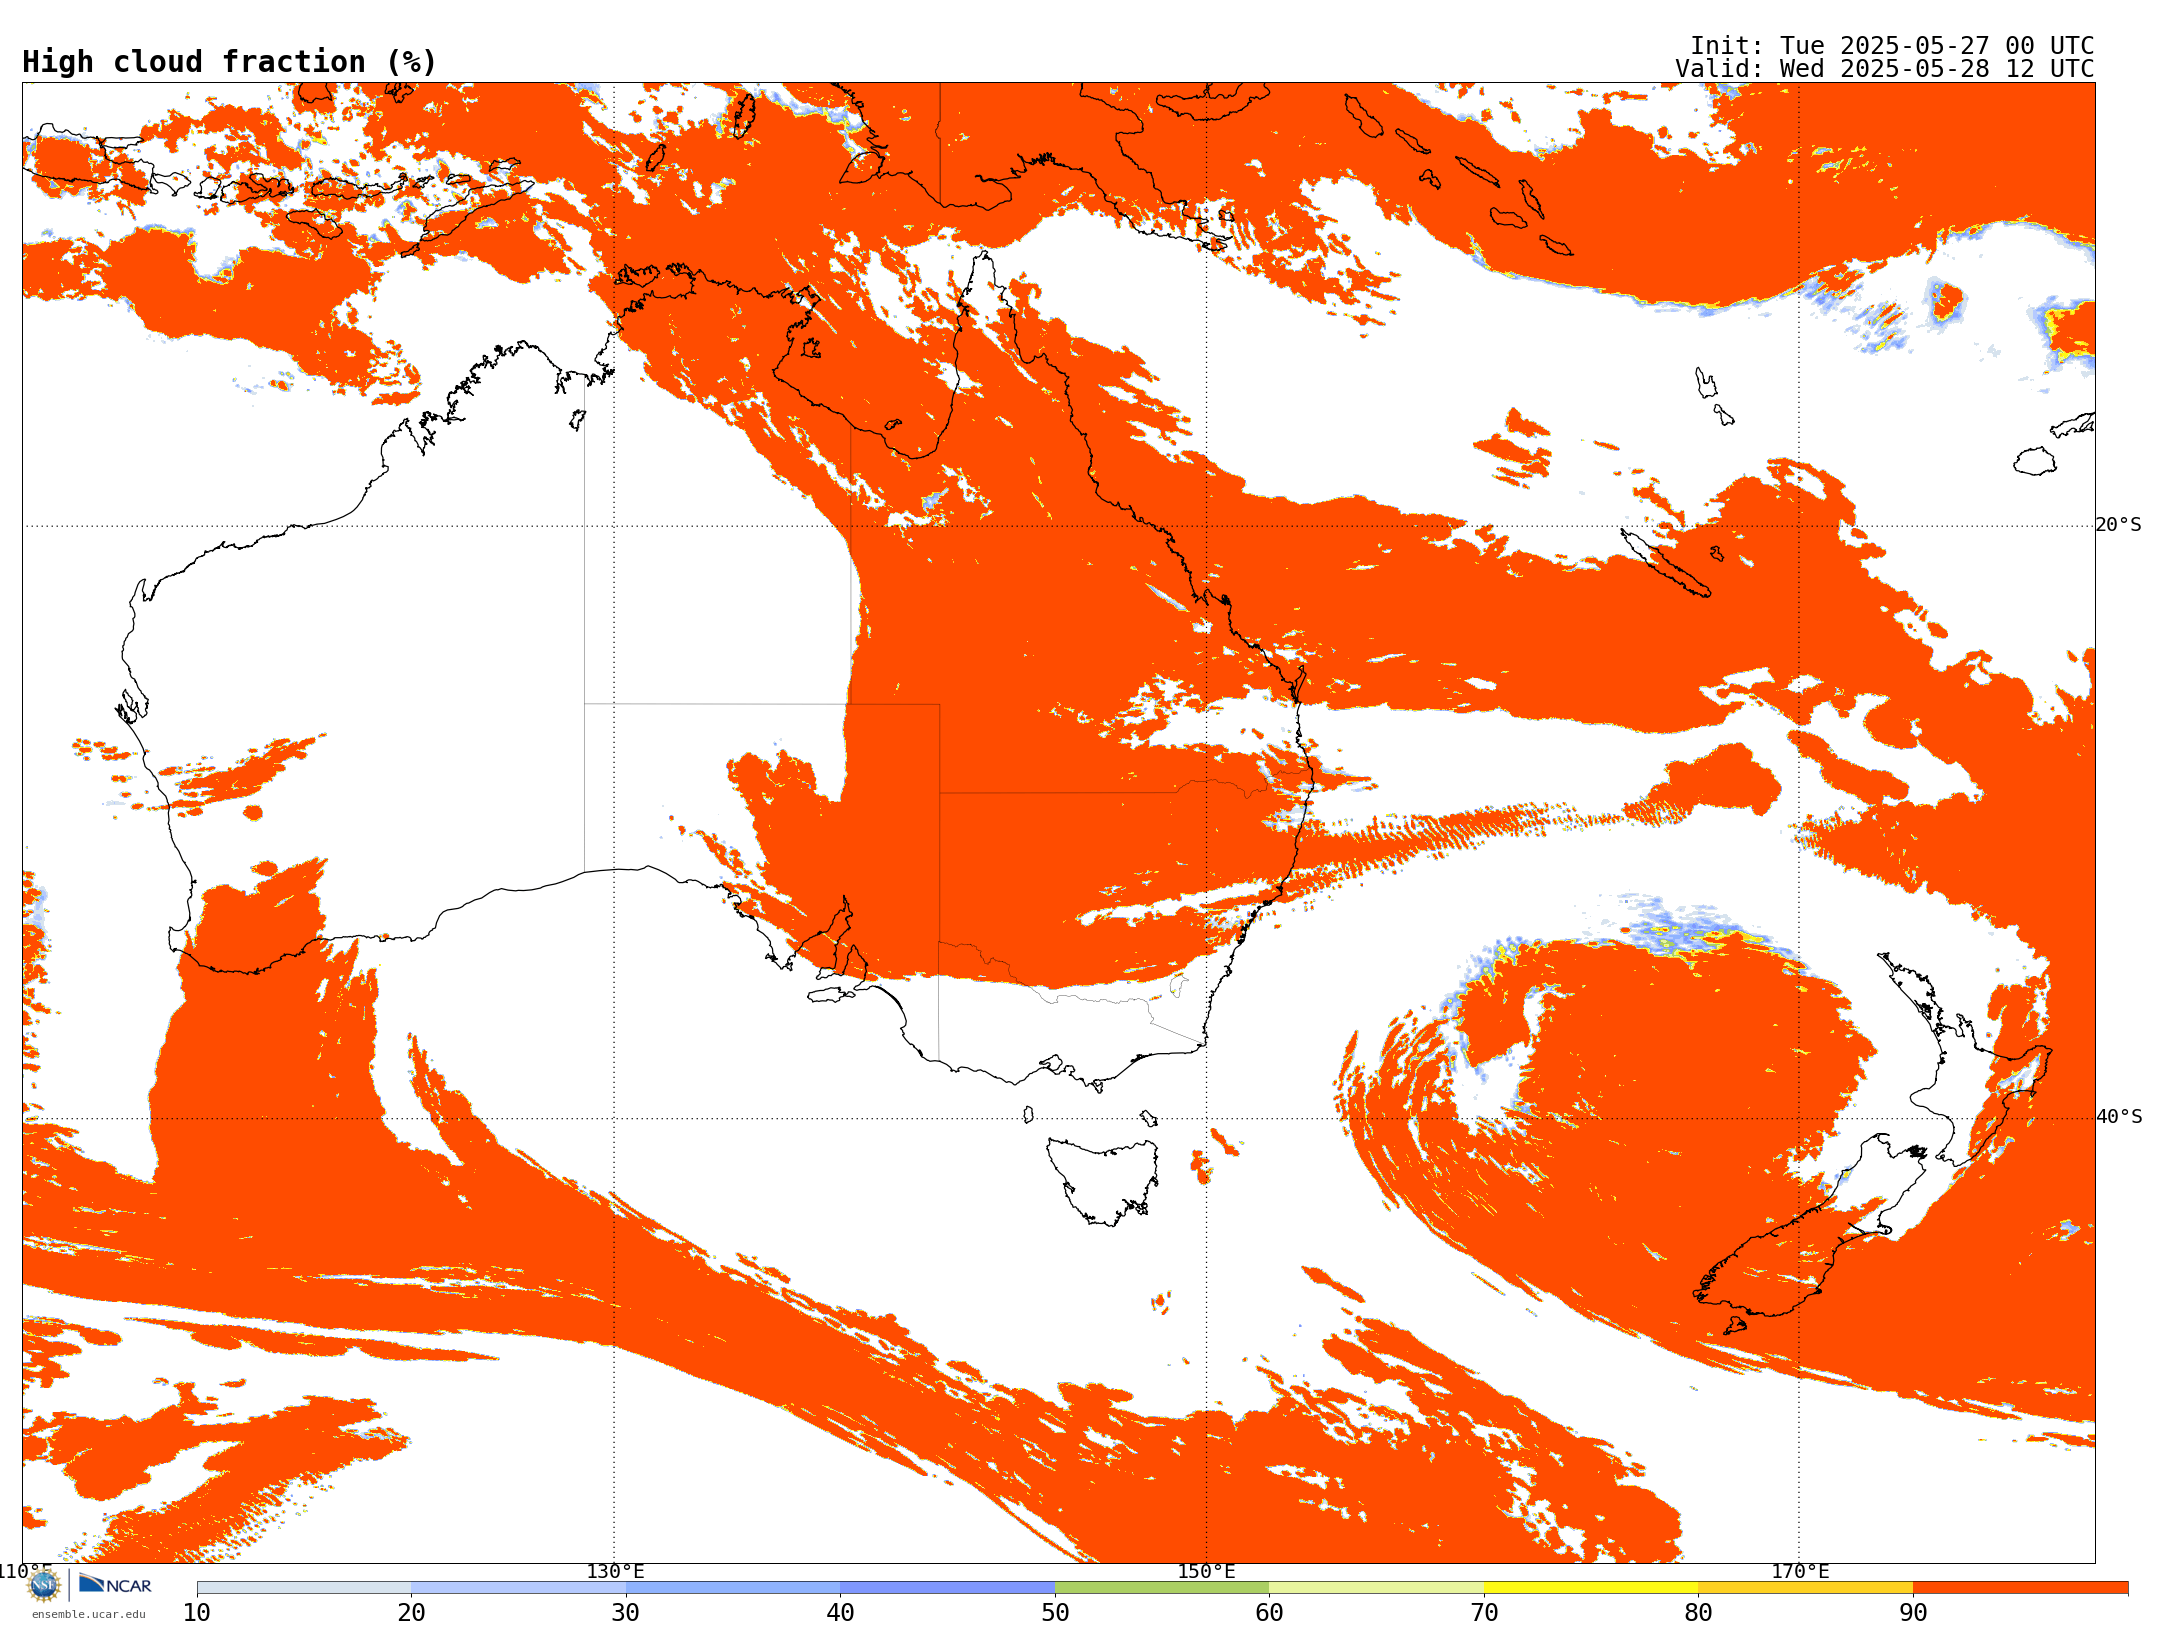This screenshot has height=1626, width=2160.
Task: Click the NSF logo icon
Action: 44,1585
